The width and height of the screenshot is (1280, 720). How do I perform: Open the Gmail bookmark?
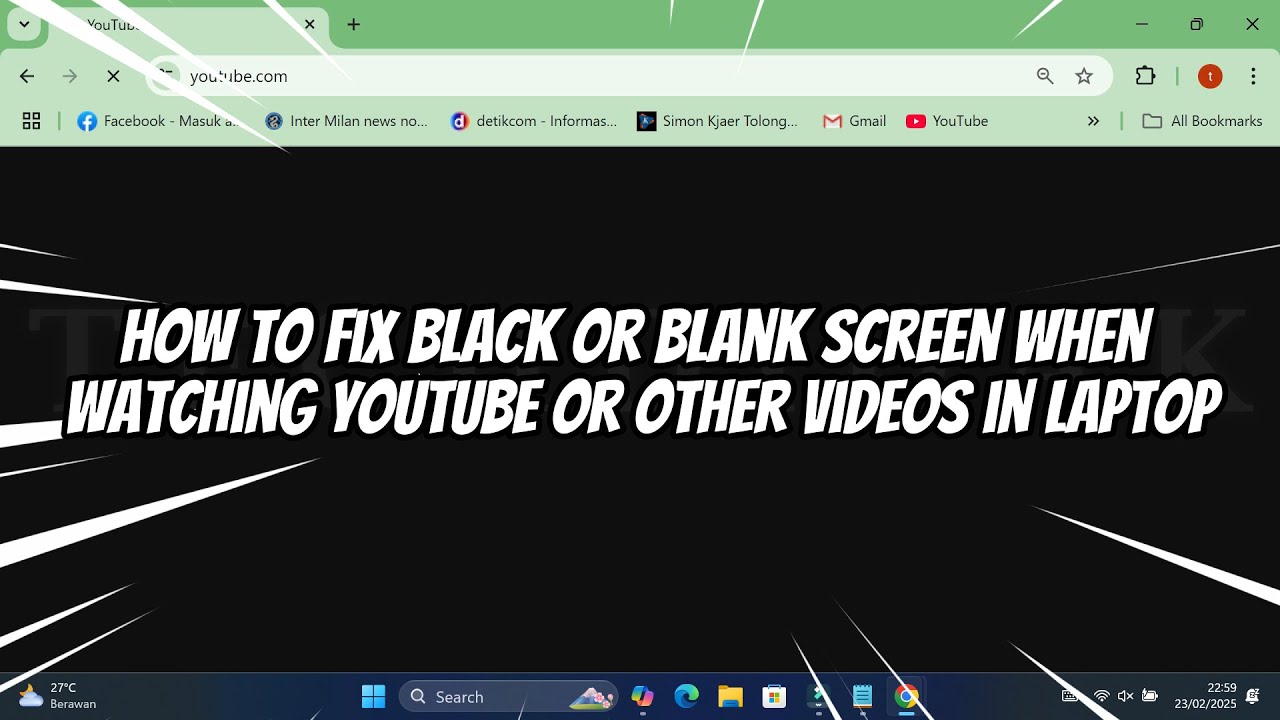(x=855, y=121)
